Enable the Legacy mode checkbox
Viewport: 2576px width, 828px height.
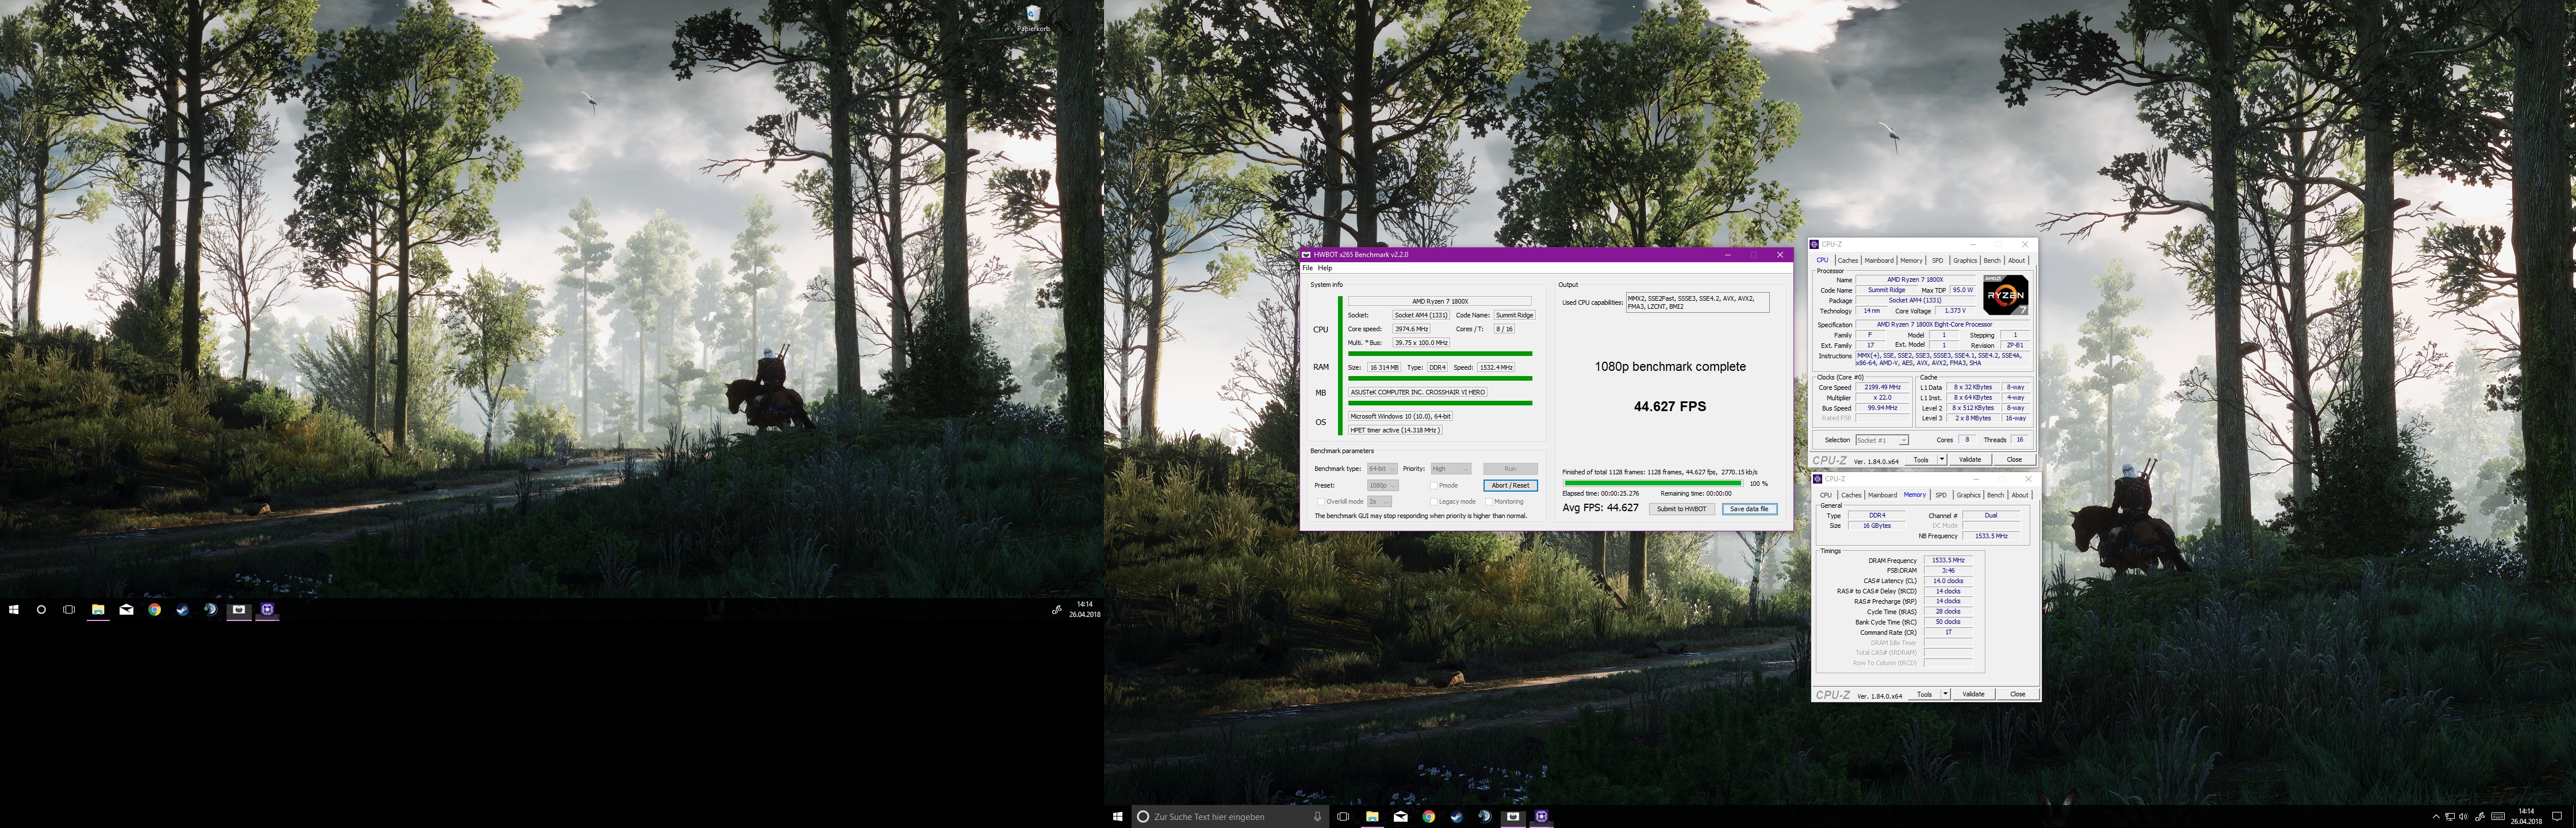pos(1434,501)
